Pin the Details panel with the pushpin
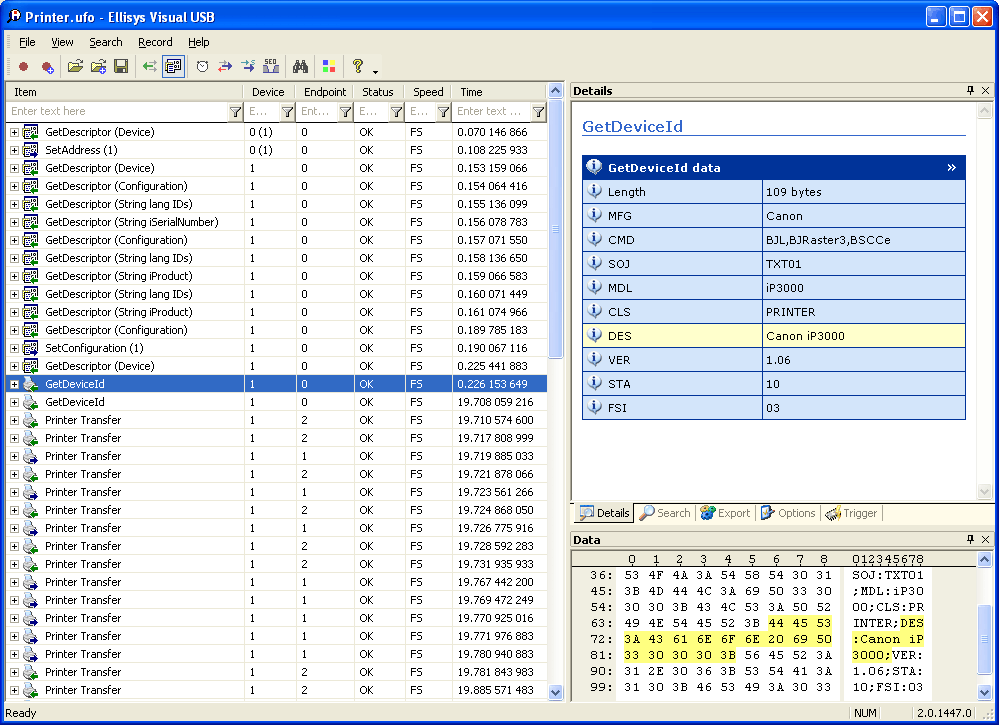999x725 pixels. click(970, 91)
